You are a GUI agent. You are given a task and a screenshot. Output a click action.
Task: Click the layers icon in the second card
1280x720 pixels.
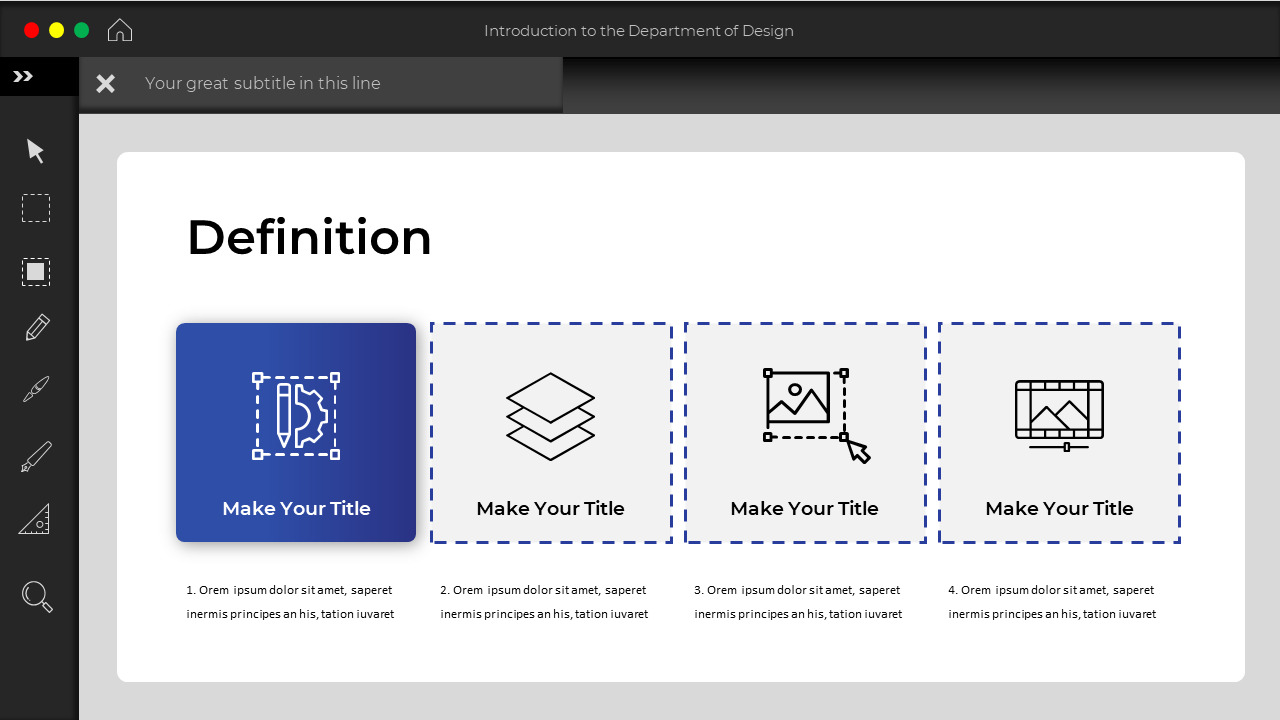pos(550,415)
